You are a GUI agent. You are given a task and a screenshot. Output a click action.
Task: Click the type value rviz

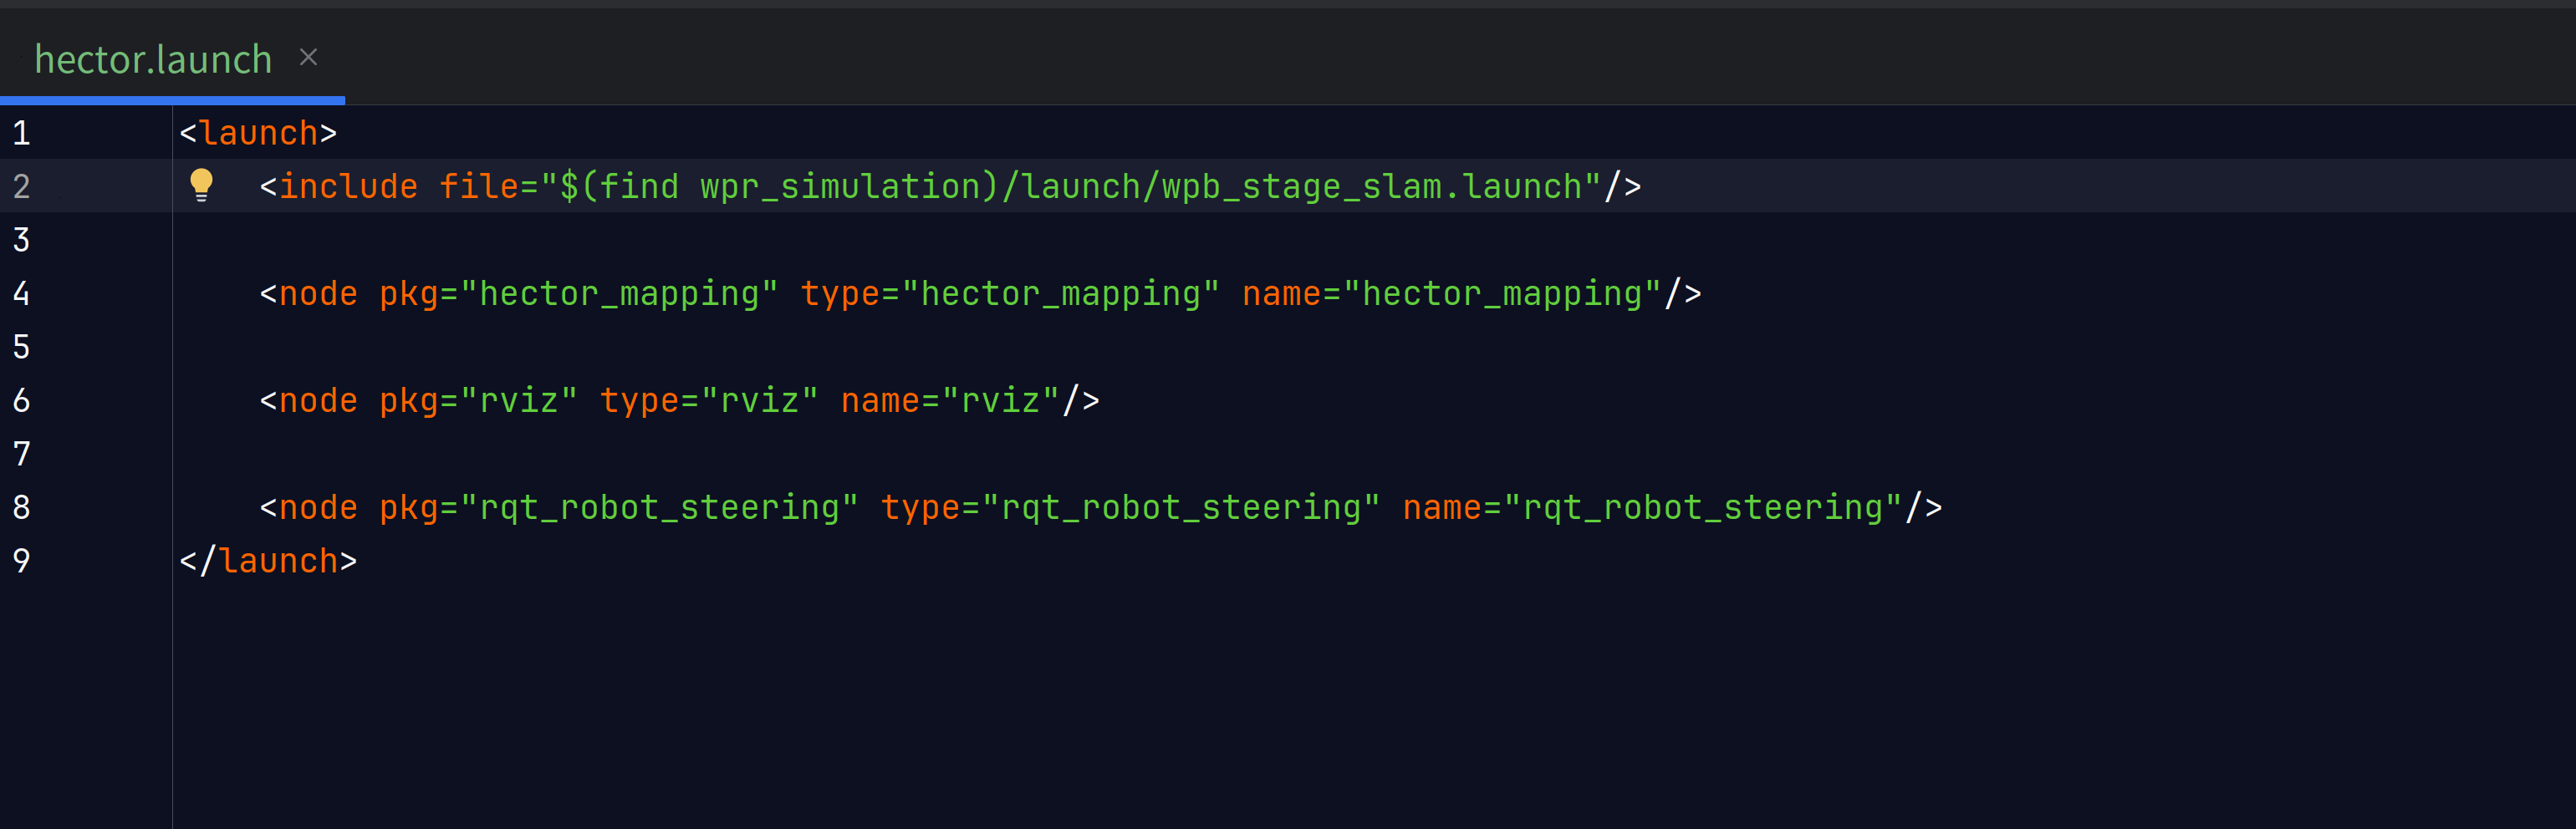760,401
